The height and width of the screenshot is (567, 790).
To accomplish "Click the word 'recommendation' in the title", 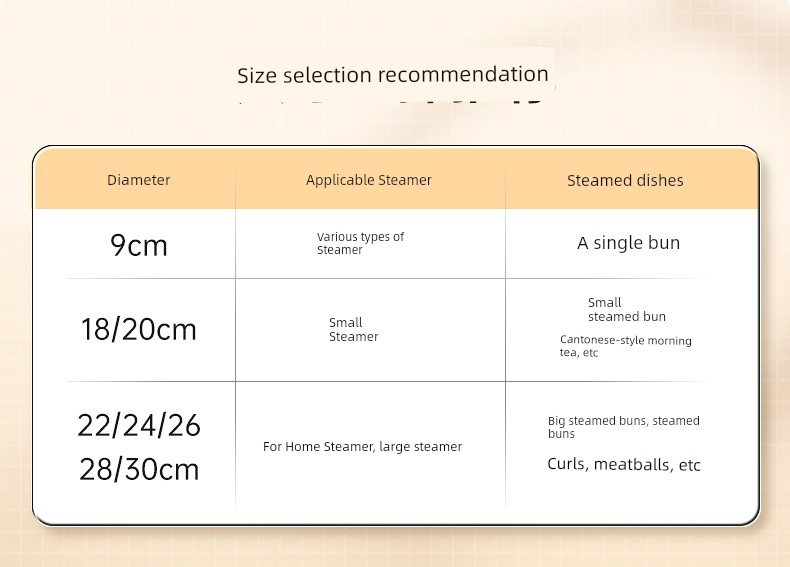I will 464,75.
